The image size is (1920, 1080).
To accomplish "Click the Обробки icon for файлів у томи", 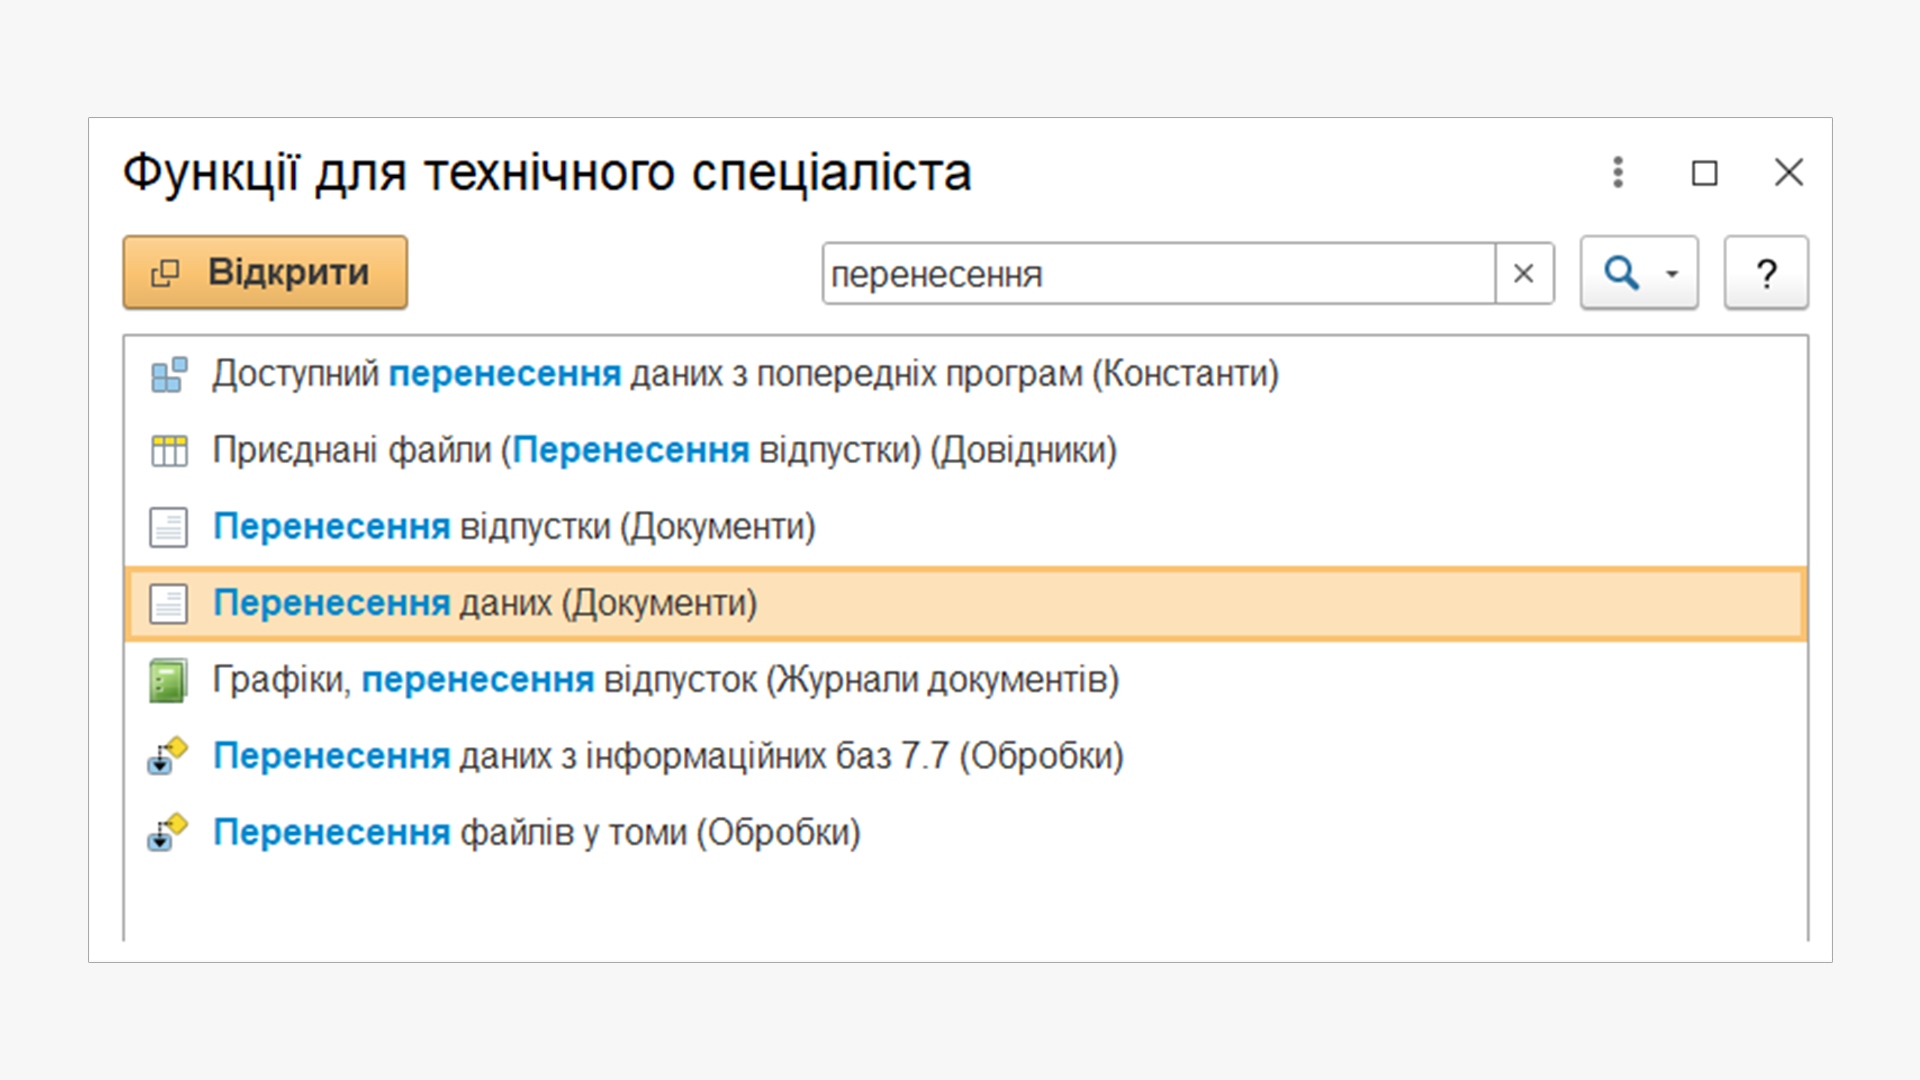I will [x=168, y=833].
